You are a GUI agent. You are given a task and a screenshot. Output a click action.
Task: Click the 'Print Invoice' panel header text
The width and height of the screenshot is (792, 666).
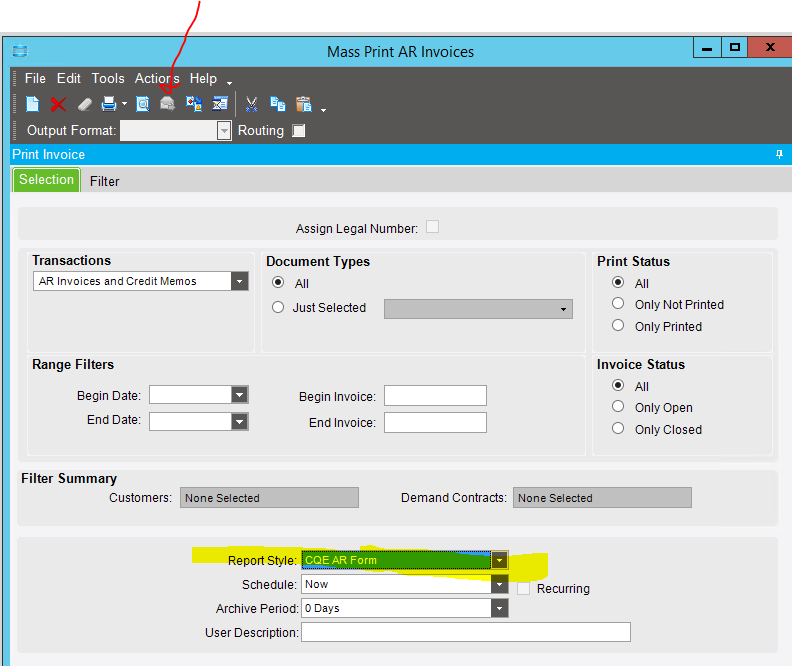[x=48, y=155]
